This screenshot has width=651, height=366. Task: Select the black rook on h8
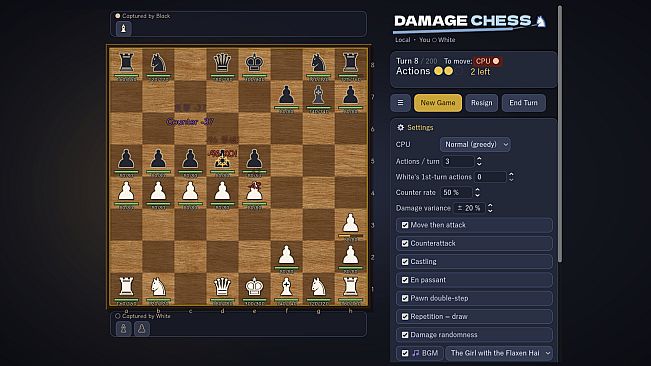(x=350, y=63)
